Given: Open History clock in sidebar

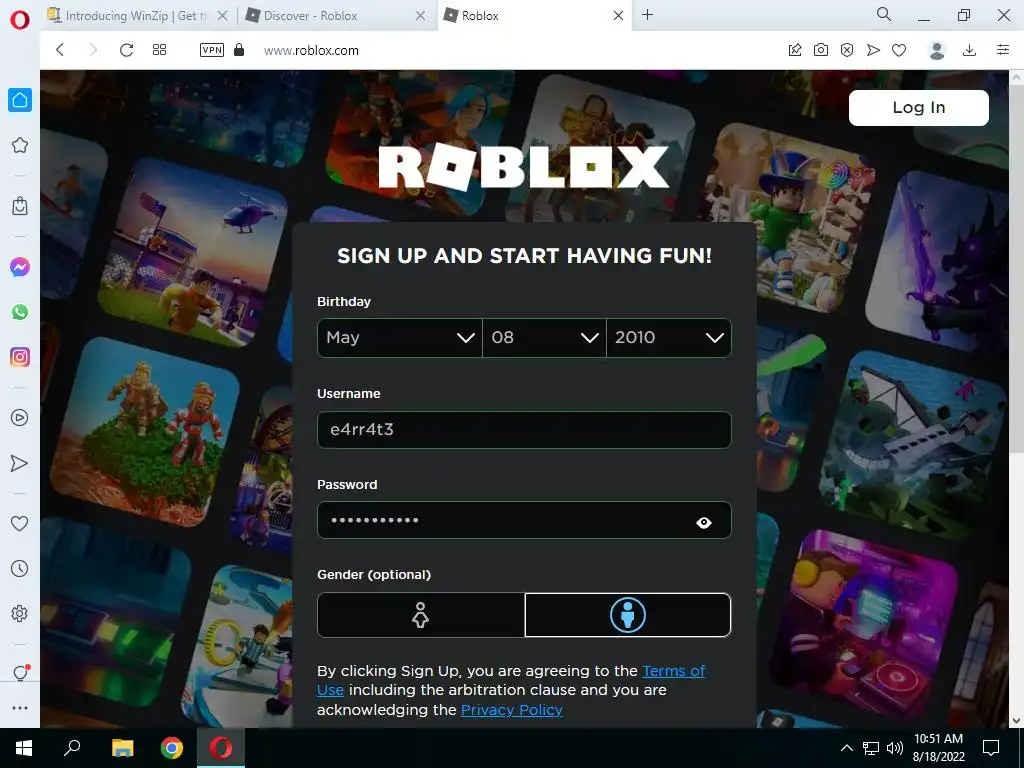Looking at the screenshot, I should click(20, 569).
